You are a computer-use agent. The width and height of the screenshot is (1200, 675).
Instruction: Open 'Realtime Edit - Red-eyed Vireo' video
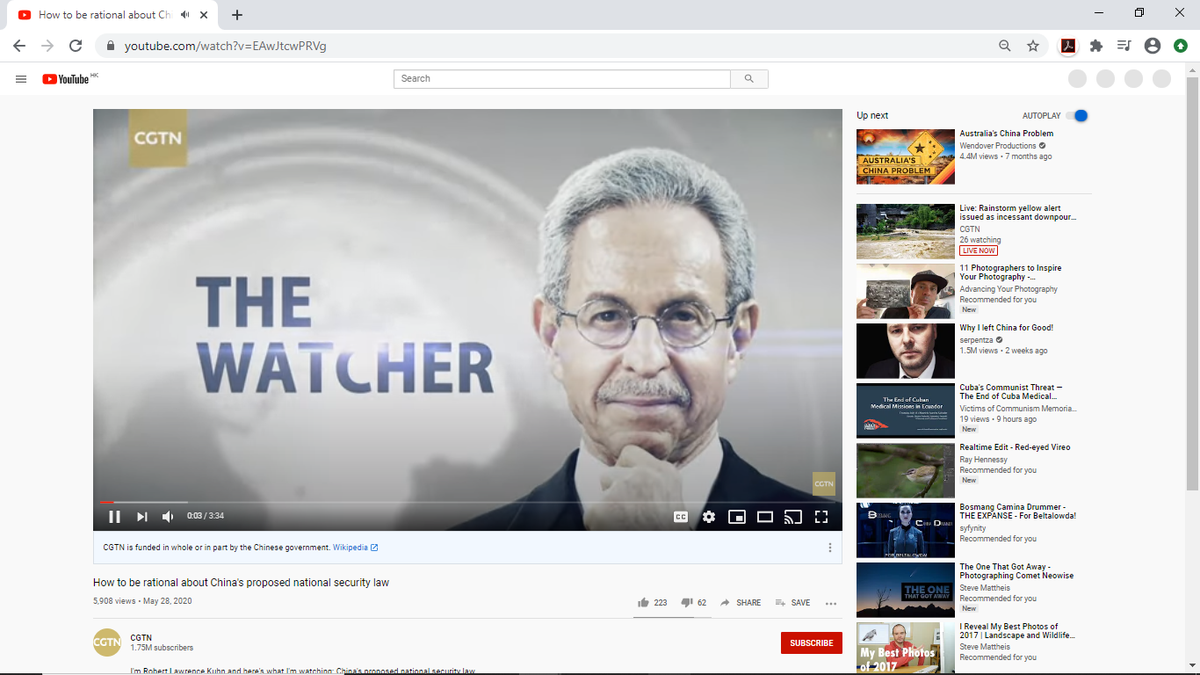click(1015, 447)
